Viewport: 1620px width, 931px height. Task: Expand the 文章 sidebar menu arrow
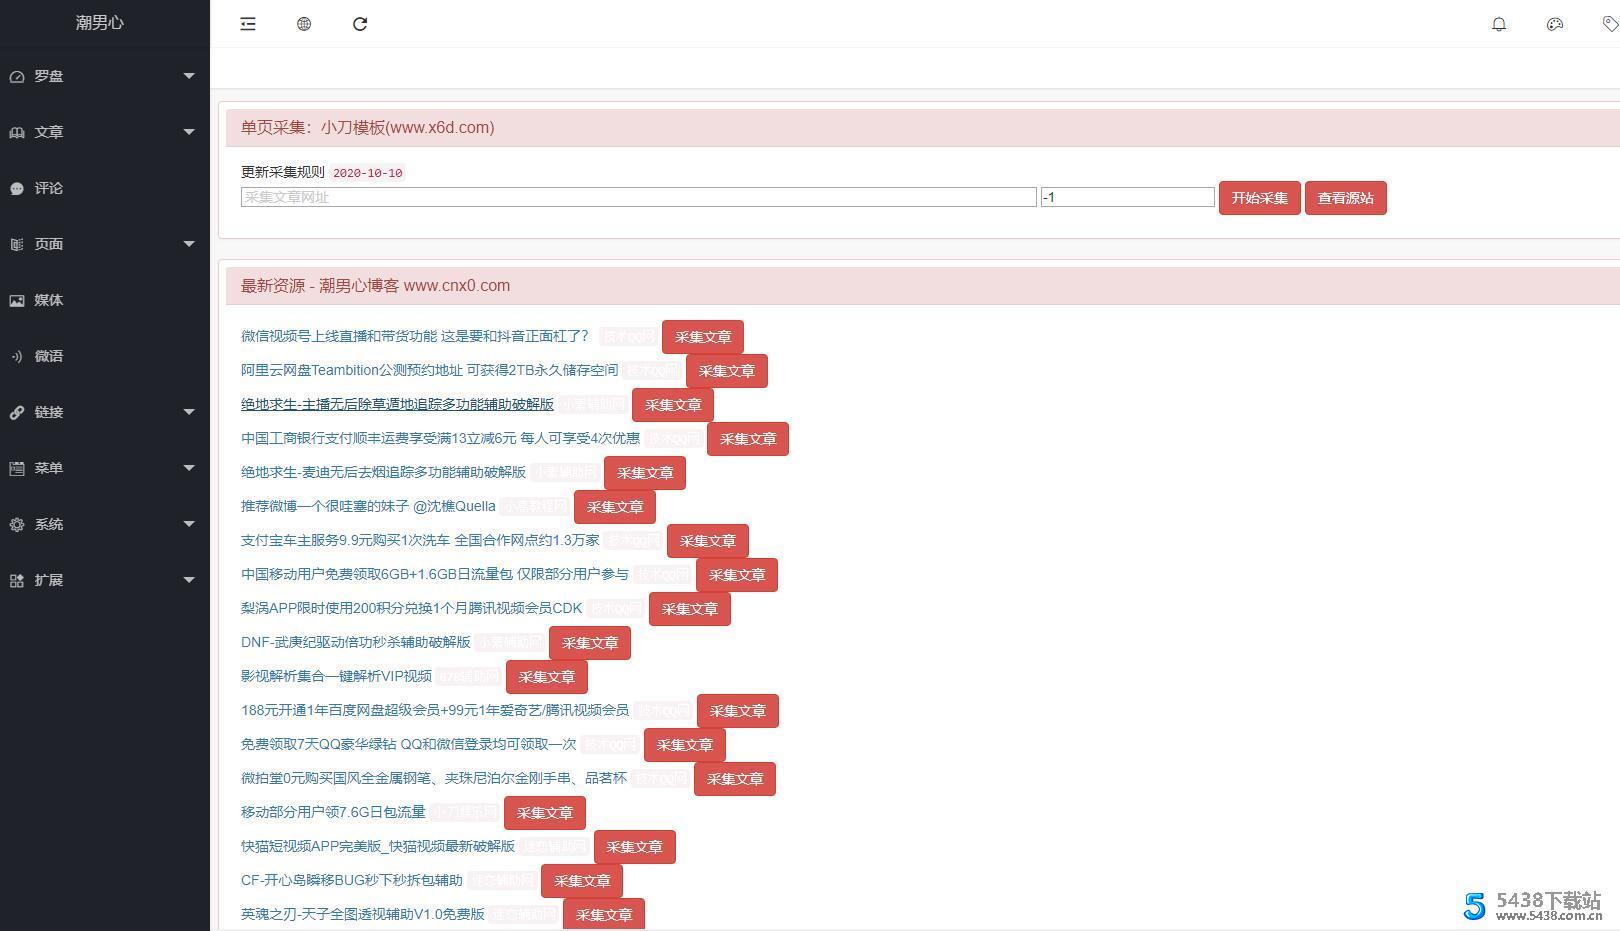point(189,132)
